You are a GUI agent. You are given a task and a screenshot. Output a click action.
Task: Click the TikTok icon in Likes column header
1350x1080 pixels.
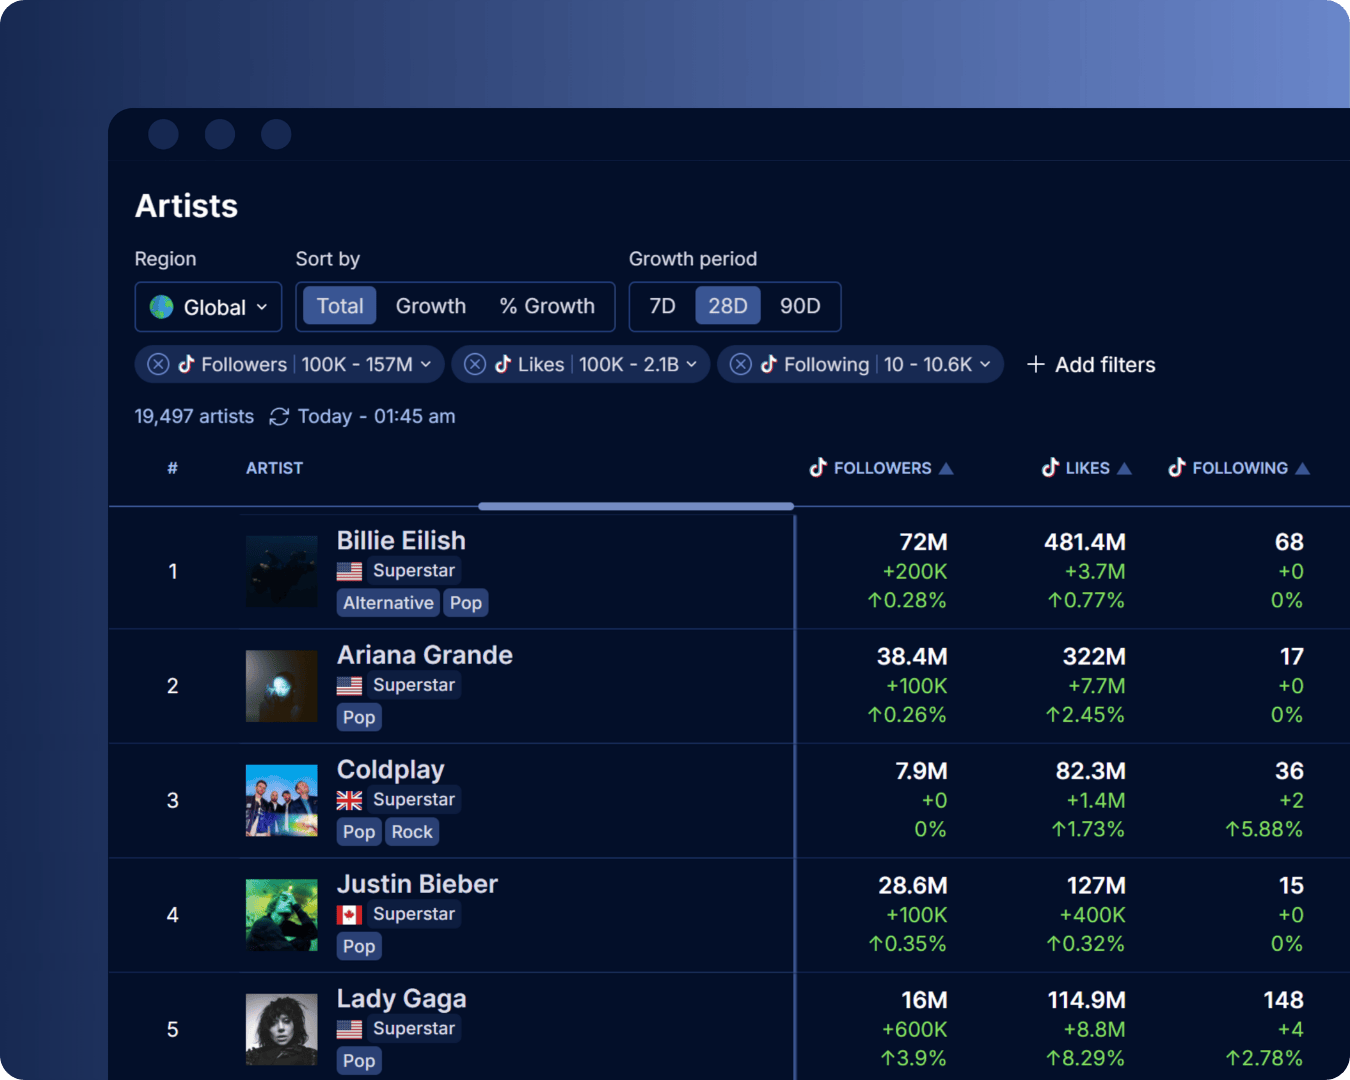point(1050,468)
